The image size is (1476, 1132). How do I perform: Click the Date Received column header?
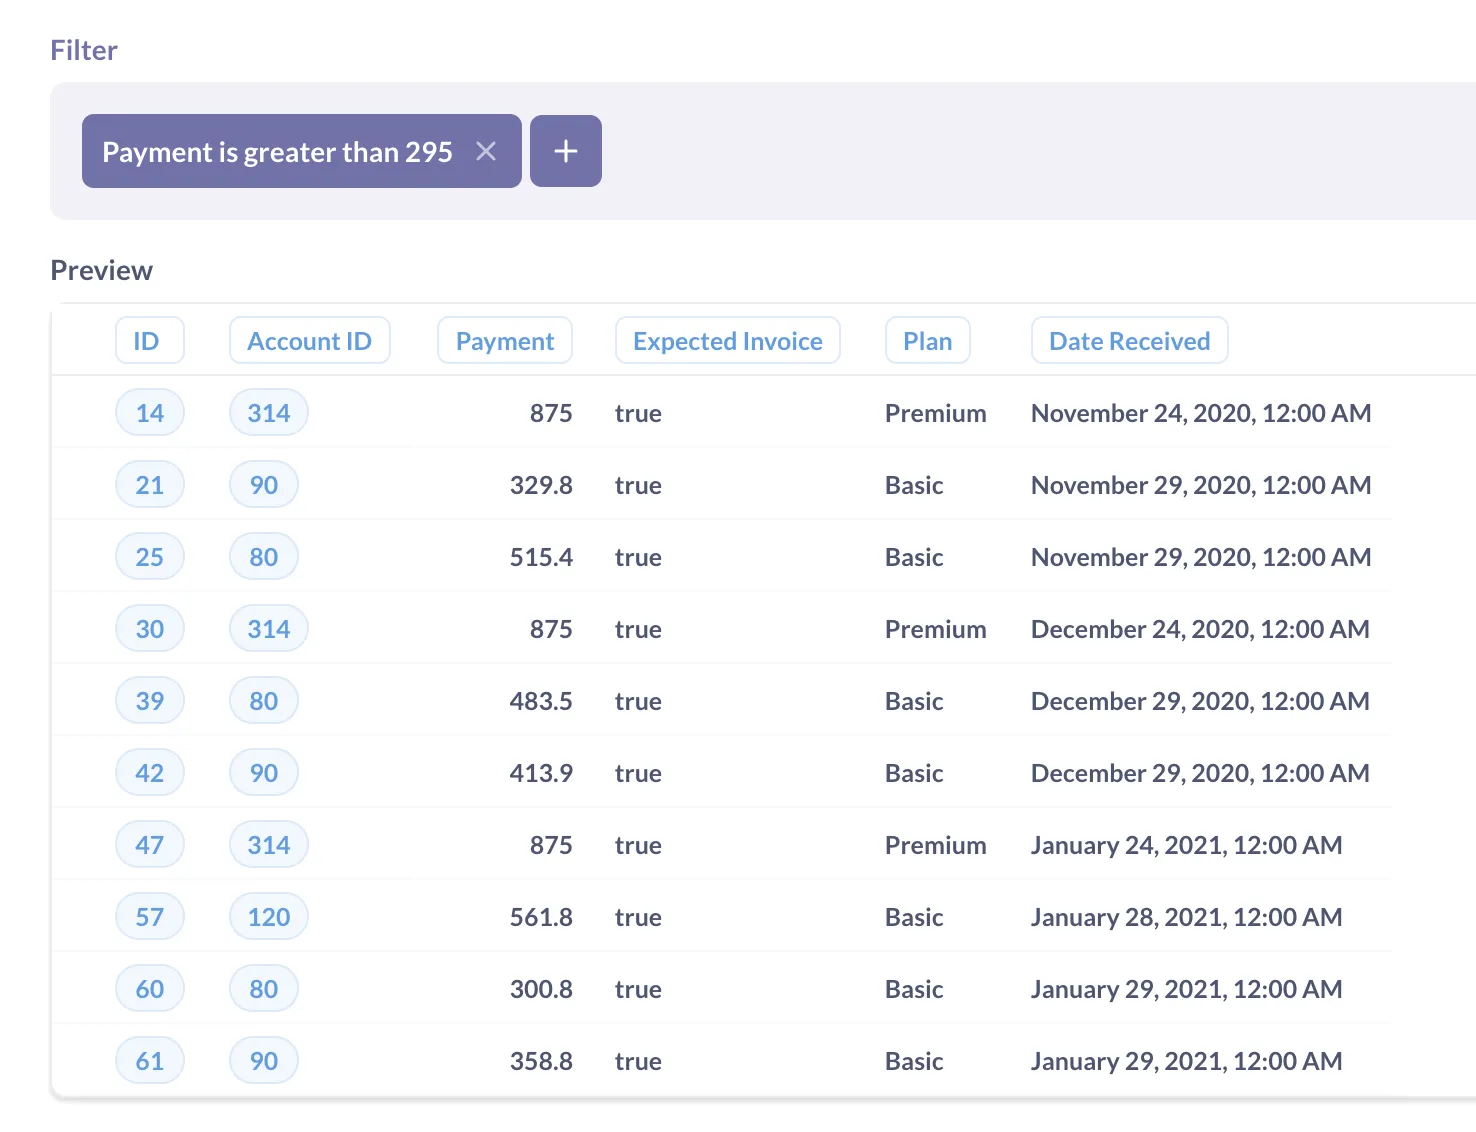click(1129, 341)
